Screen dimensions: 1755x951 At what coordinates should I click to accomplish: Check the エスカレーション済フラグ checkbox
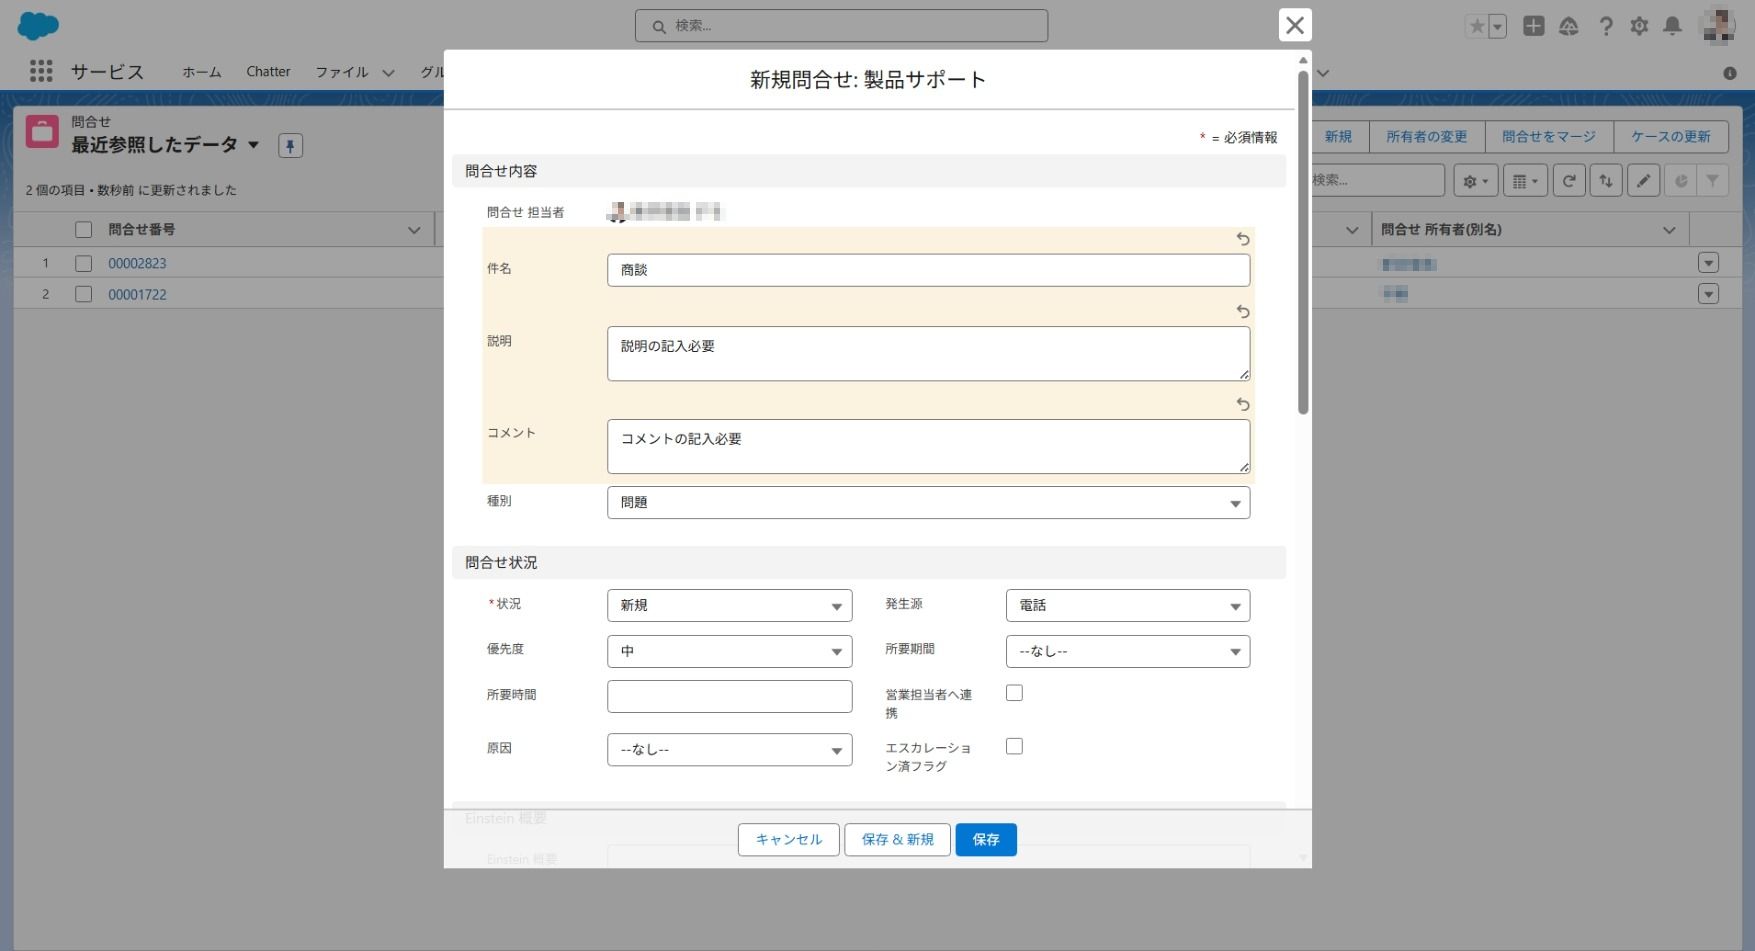[x=1014, y=746]
